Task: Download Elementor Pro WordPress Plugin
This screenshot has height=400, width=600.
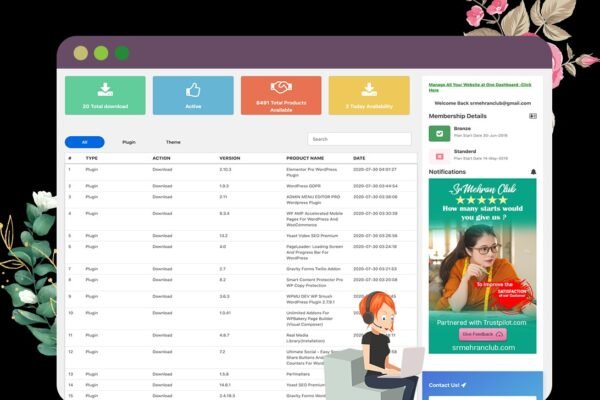Action: coord(162,169)
